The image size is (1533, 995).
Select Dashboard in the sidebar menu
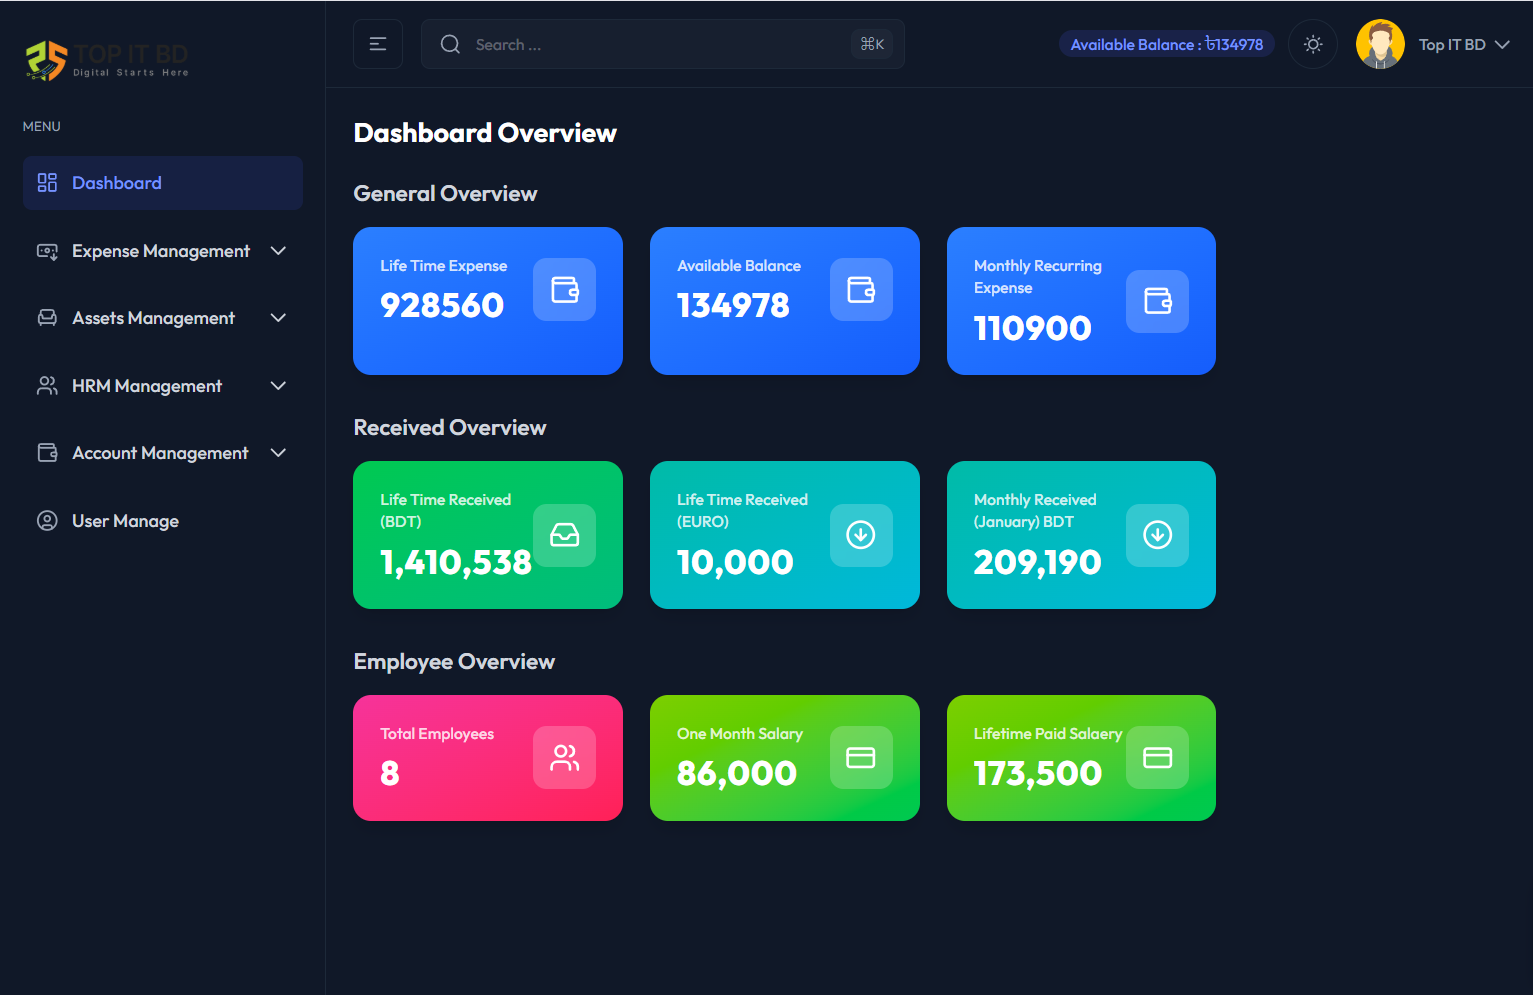coord(117,183)
